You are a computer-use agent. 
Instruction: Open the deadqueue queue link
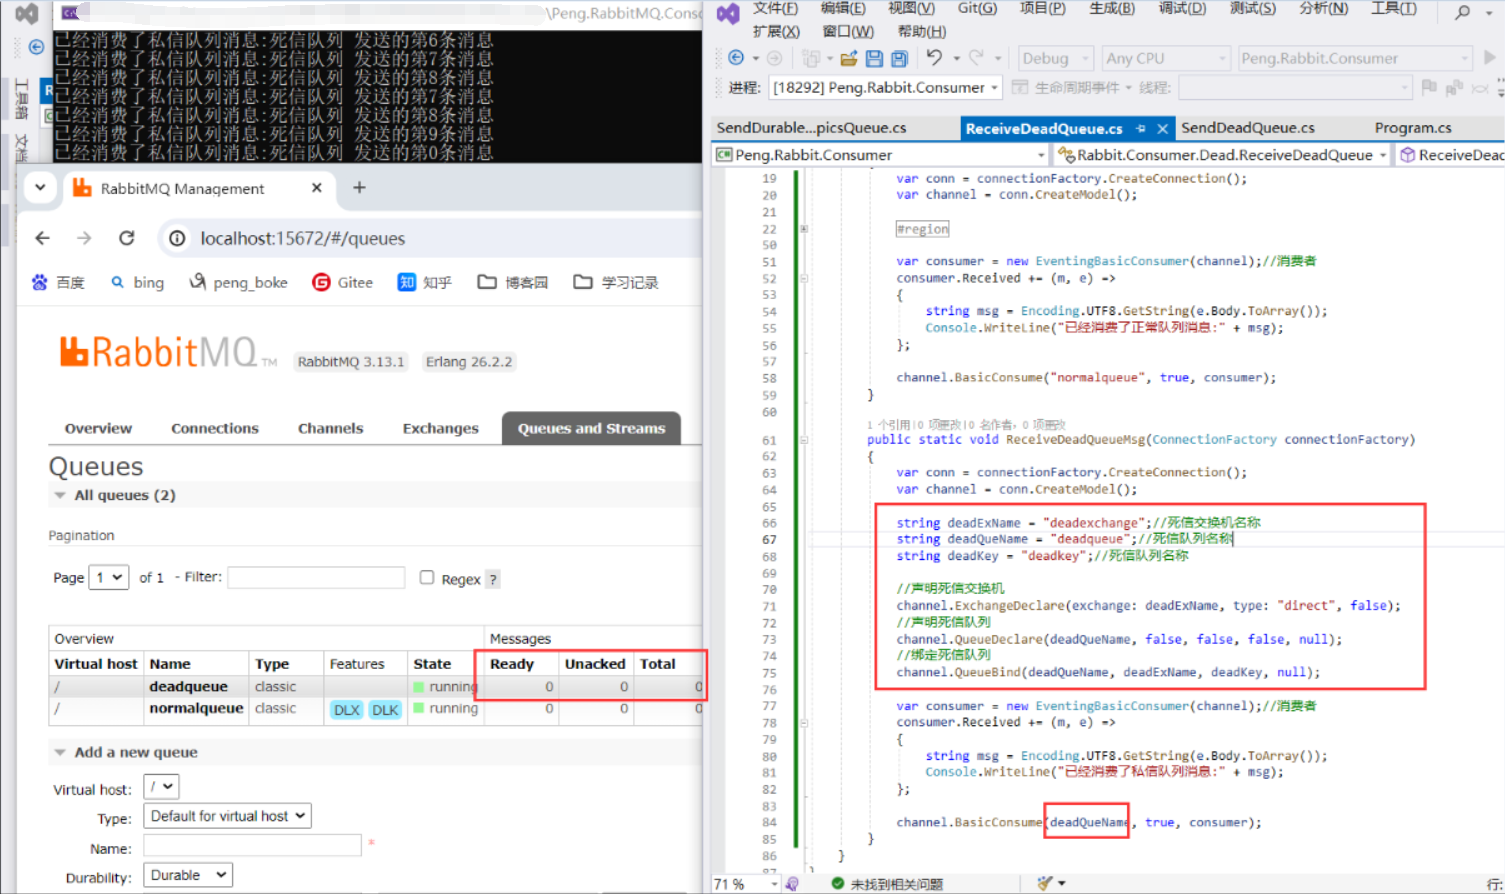click(x=188, y=687)
